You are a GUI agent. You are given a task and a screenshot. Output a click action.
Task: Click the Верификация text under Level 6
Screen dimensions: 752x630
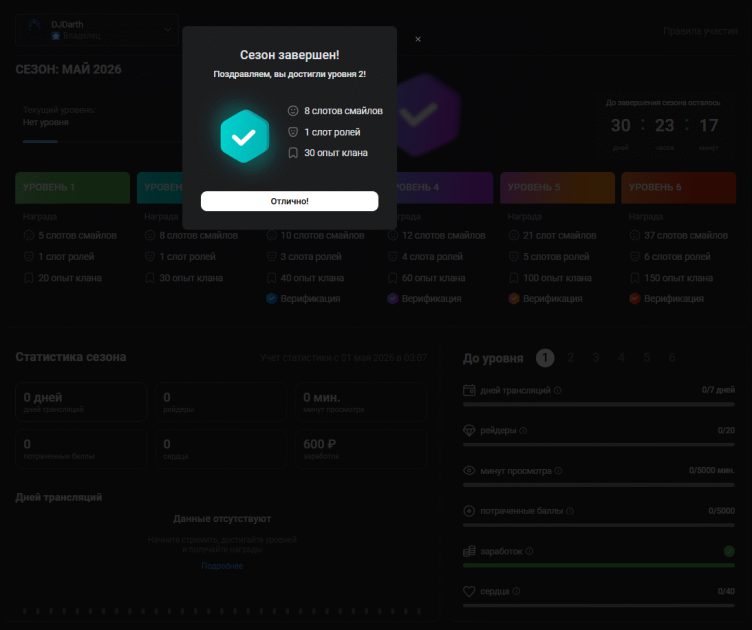[674, 299]
